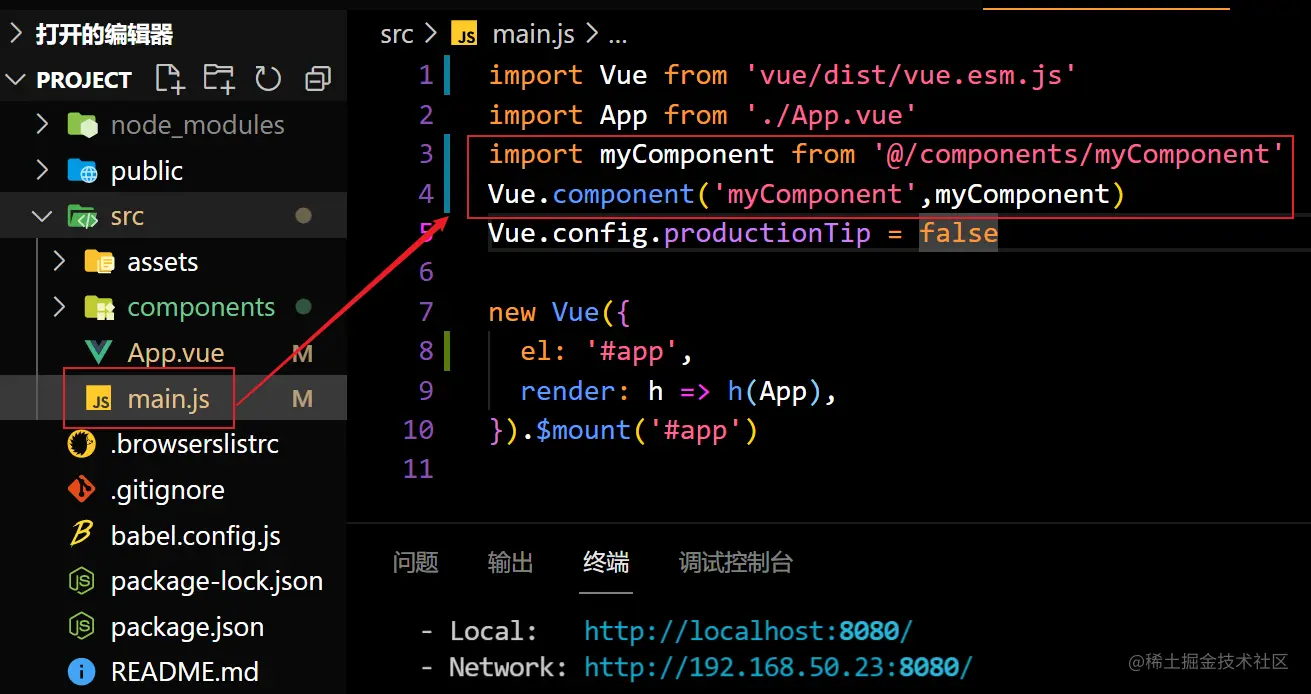This screenshot has width=1311, height=694.
Task: Expand the components folder chevron
Action: click(x=59, y=307)
